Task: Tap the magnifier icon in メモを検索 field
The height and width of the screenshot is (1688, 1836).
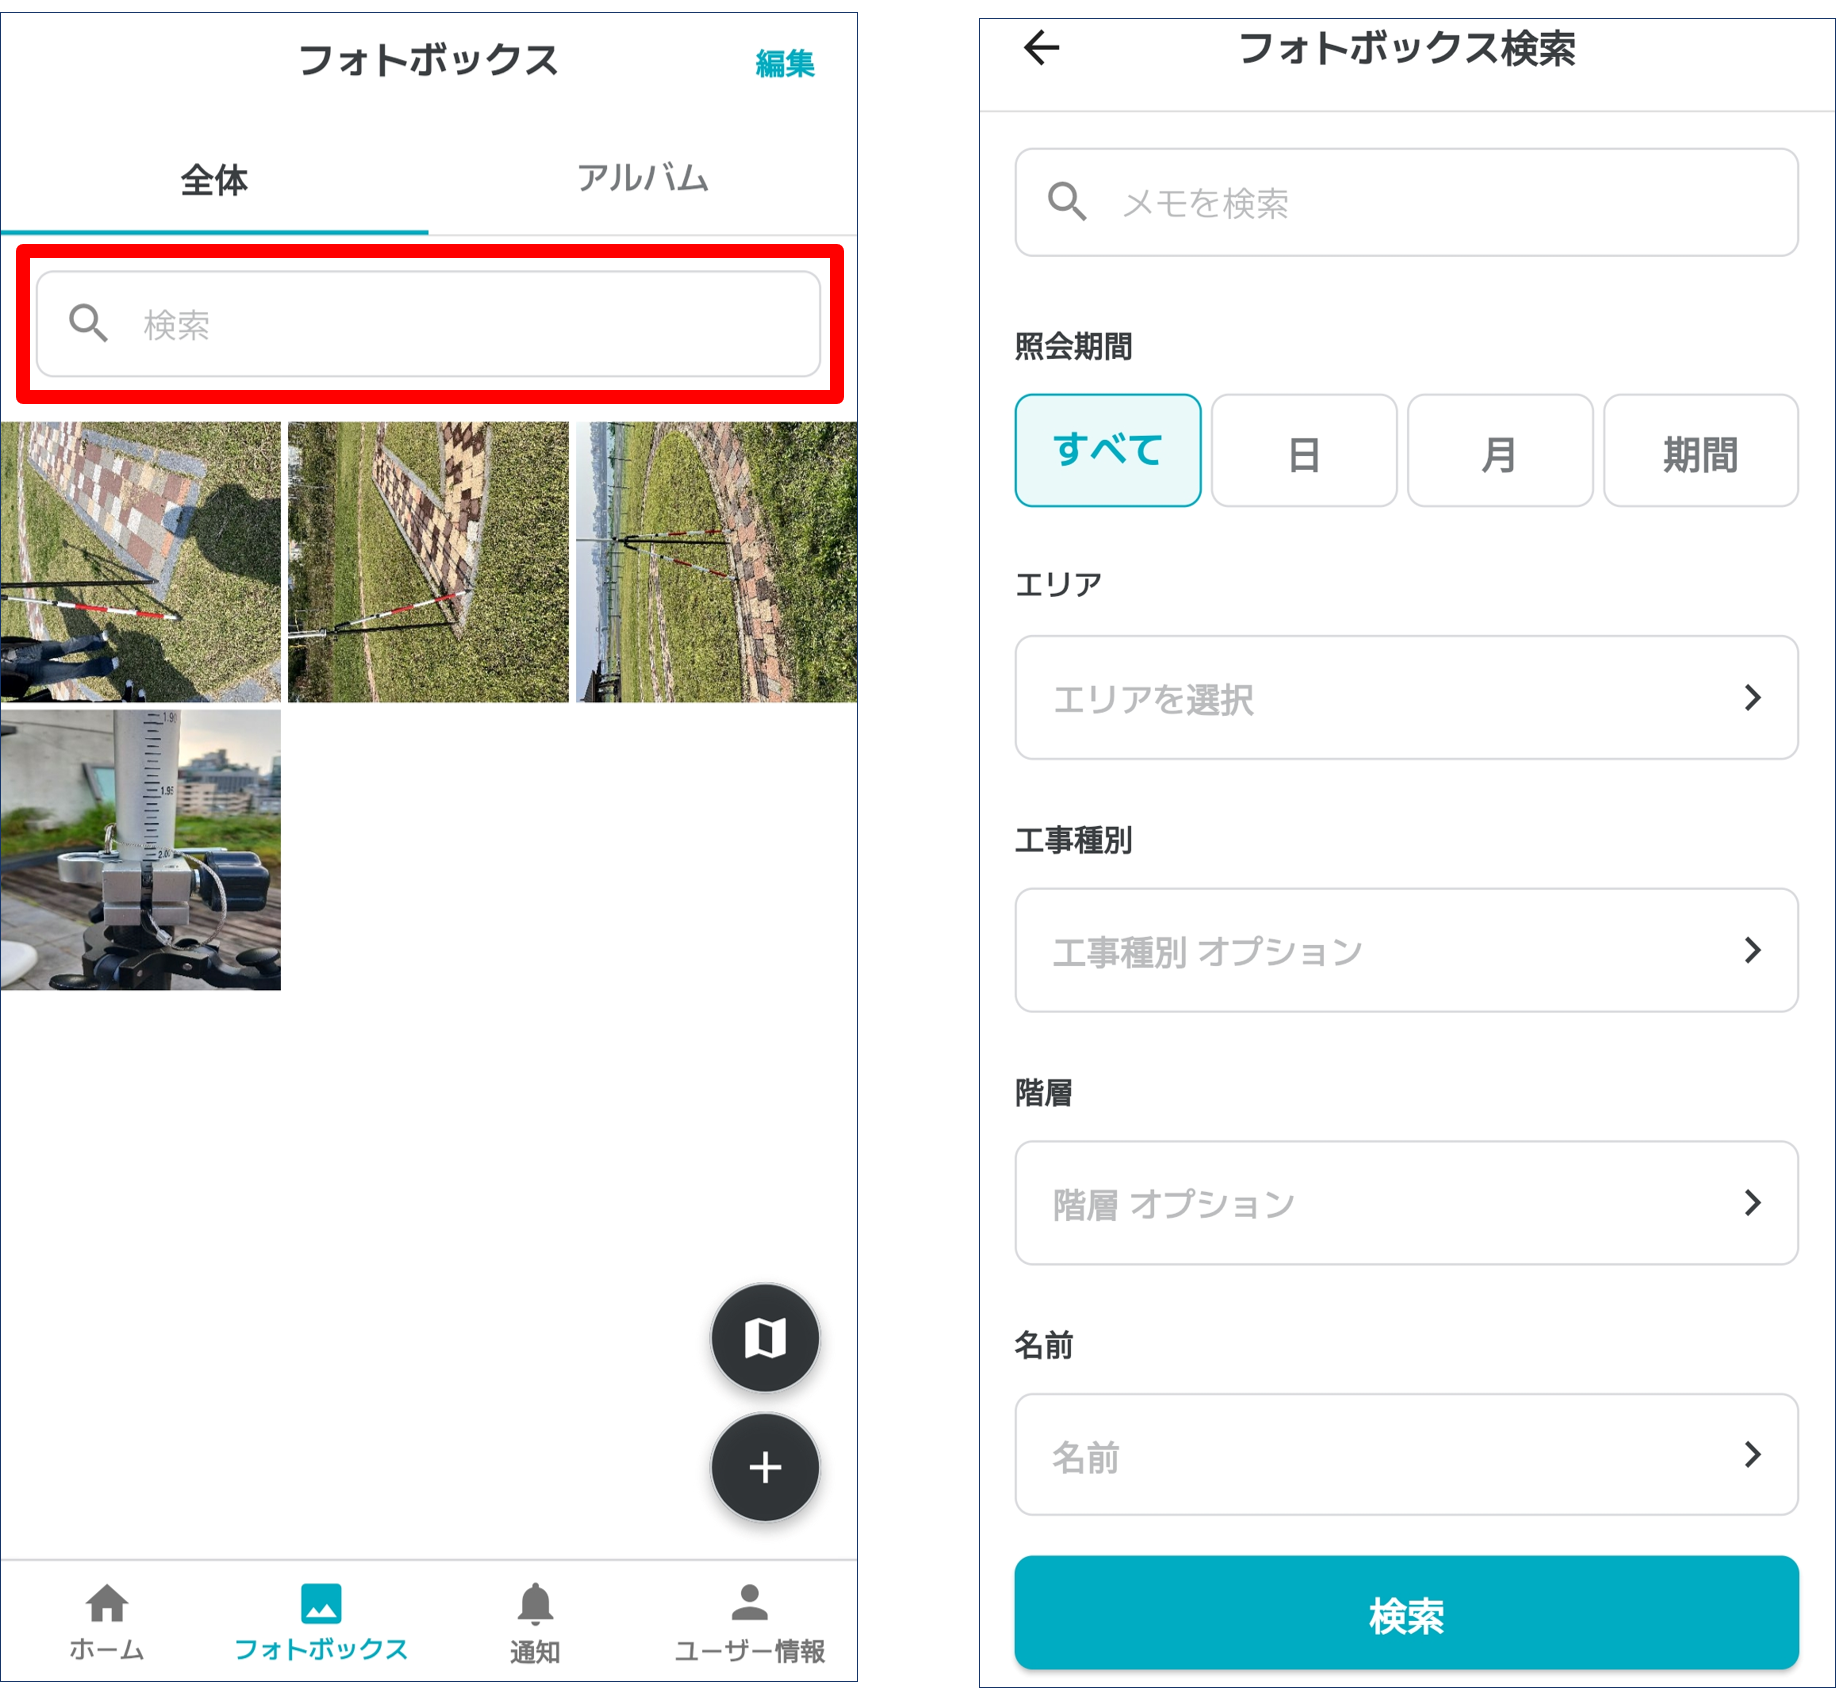Action: tap(1066, 202)
